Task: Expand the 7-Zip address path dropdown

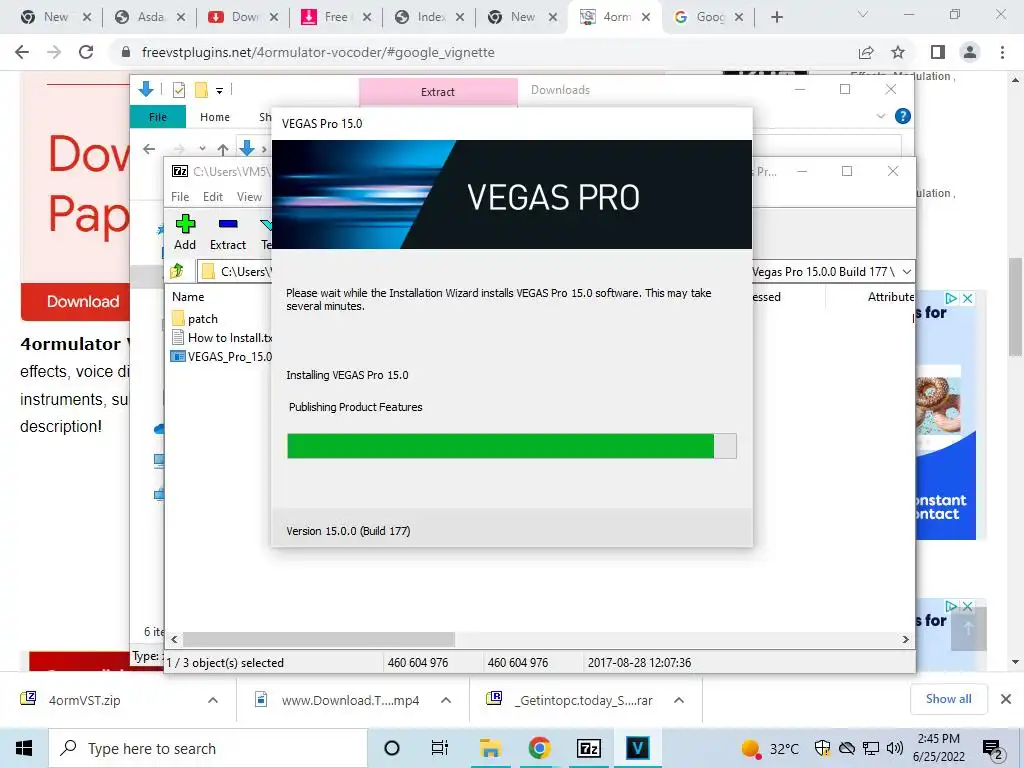Action: pos(906,271)
